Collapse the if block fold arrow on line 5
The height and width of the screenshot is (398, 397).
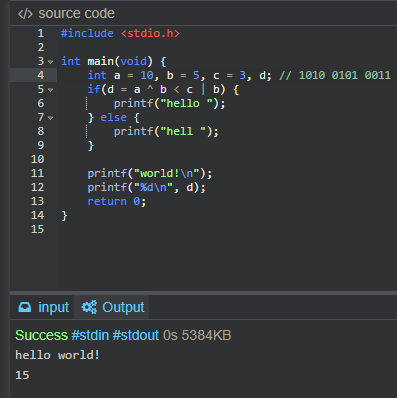pyautogui.click(x=50, y=90)
